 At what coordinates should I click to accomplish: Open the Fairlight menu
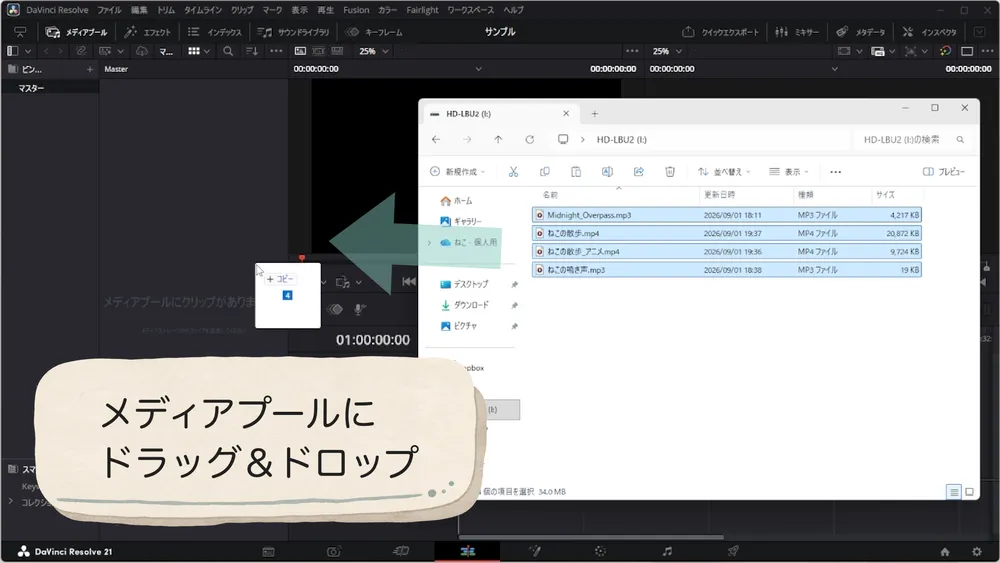pyautogui.click(x=422, y=10)
